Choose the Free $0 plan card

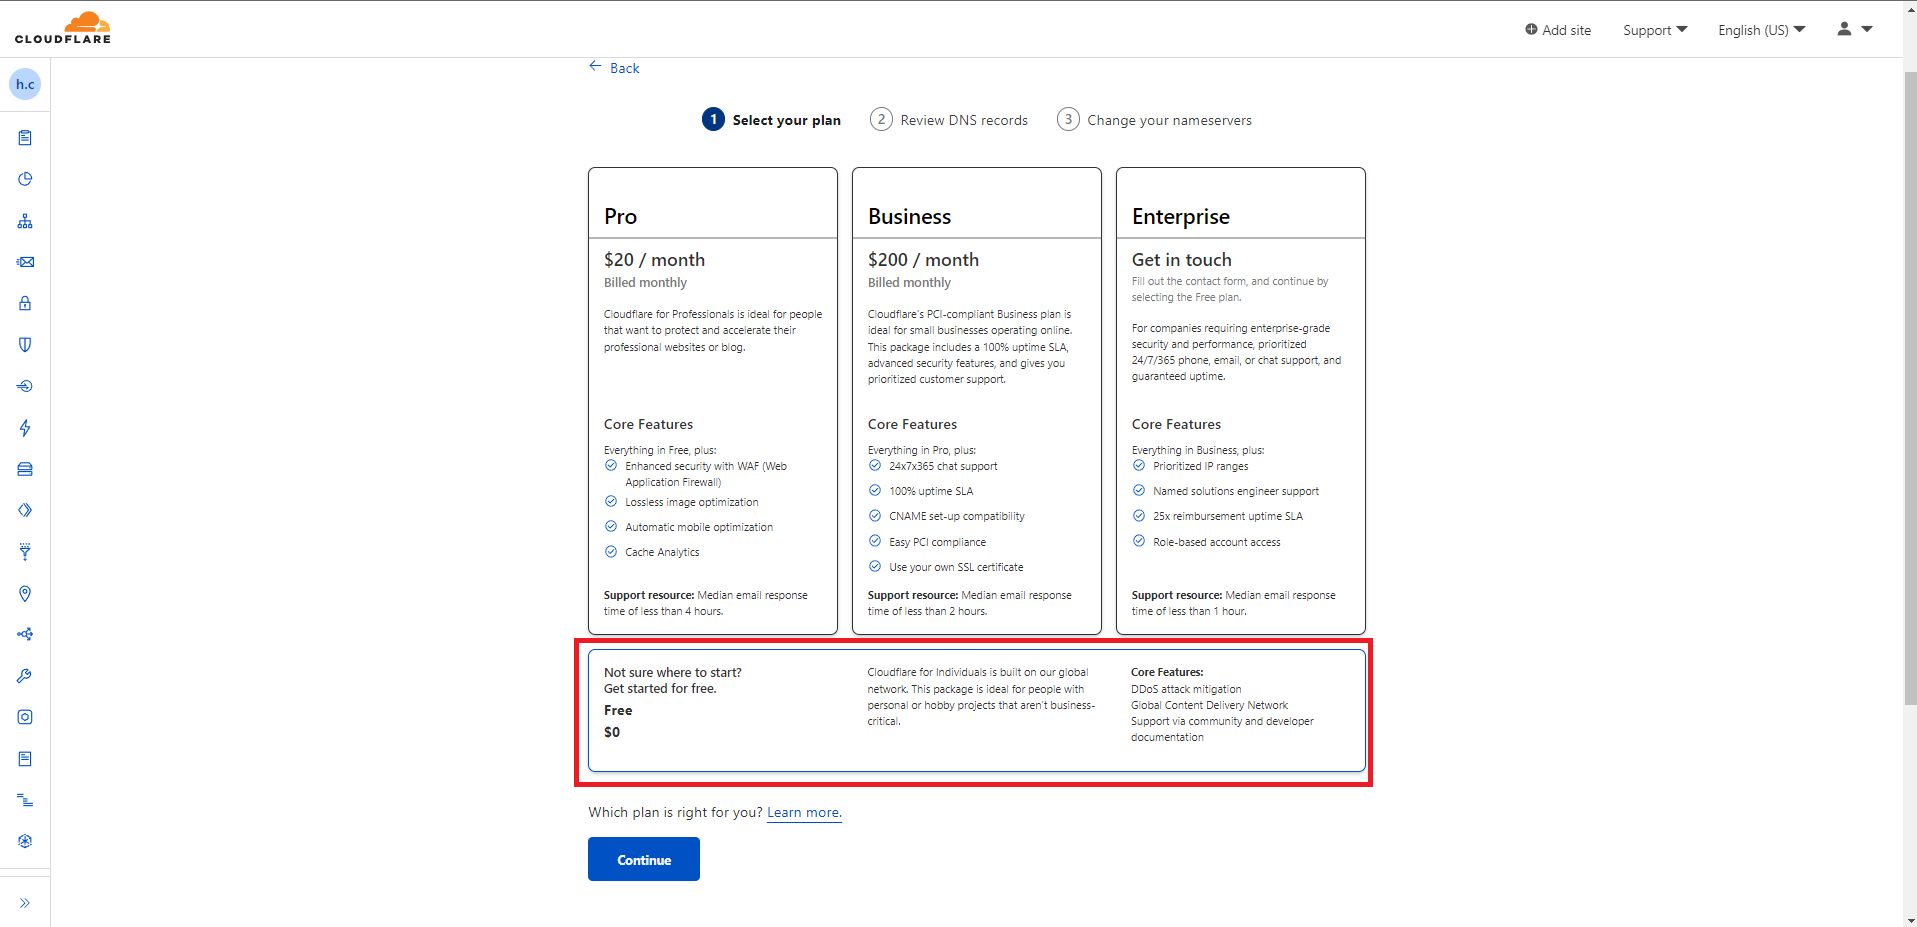point(977,711)
